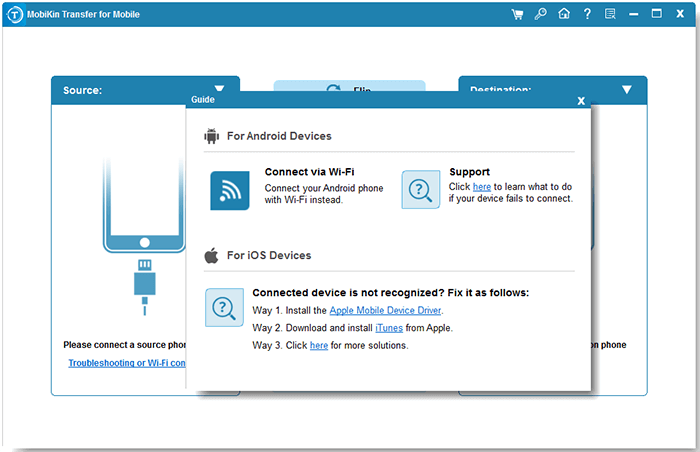Image resolution: width=700 pixels, height=452 pixels.
Task: Close the Guide dialog
Action: point(581,101)
